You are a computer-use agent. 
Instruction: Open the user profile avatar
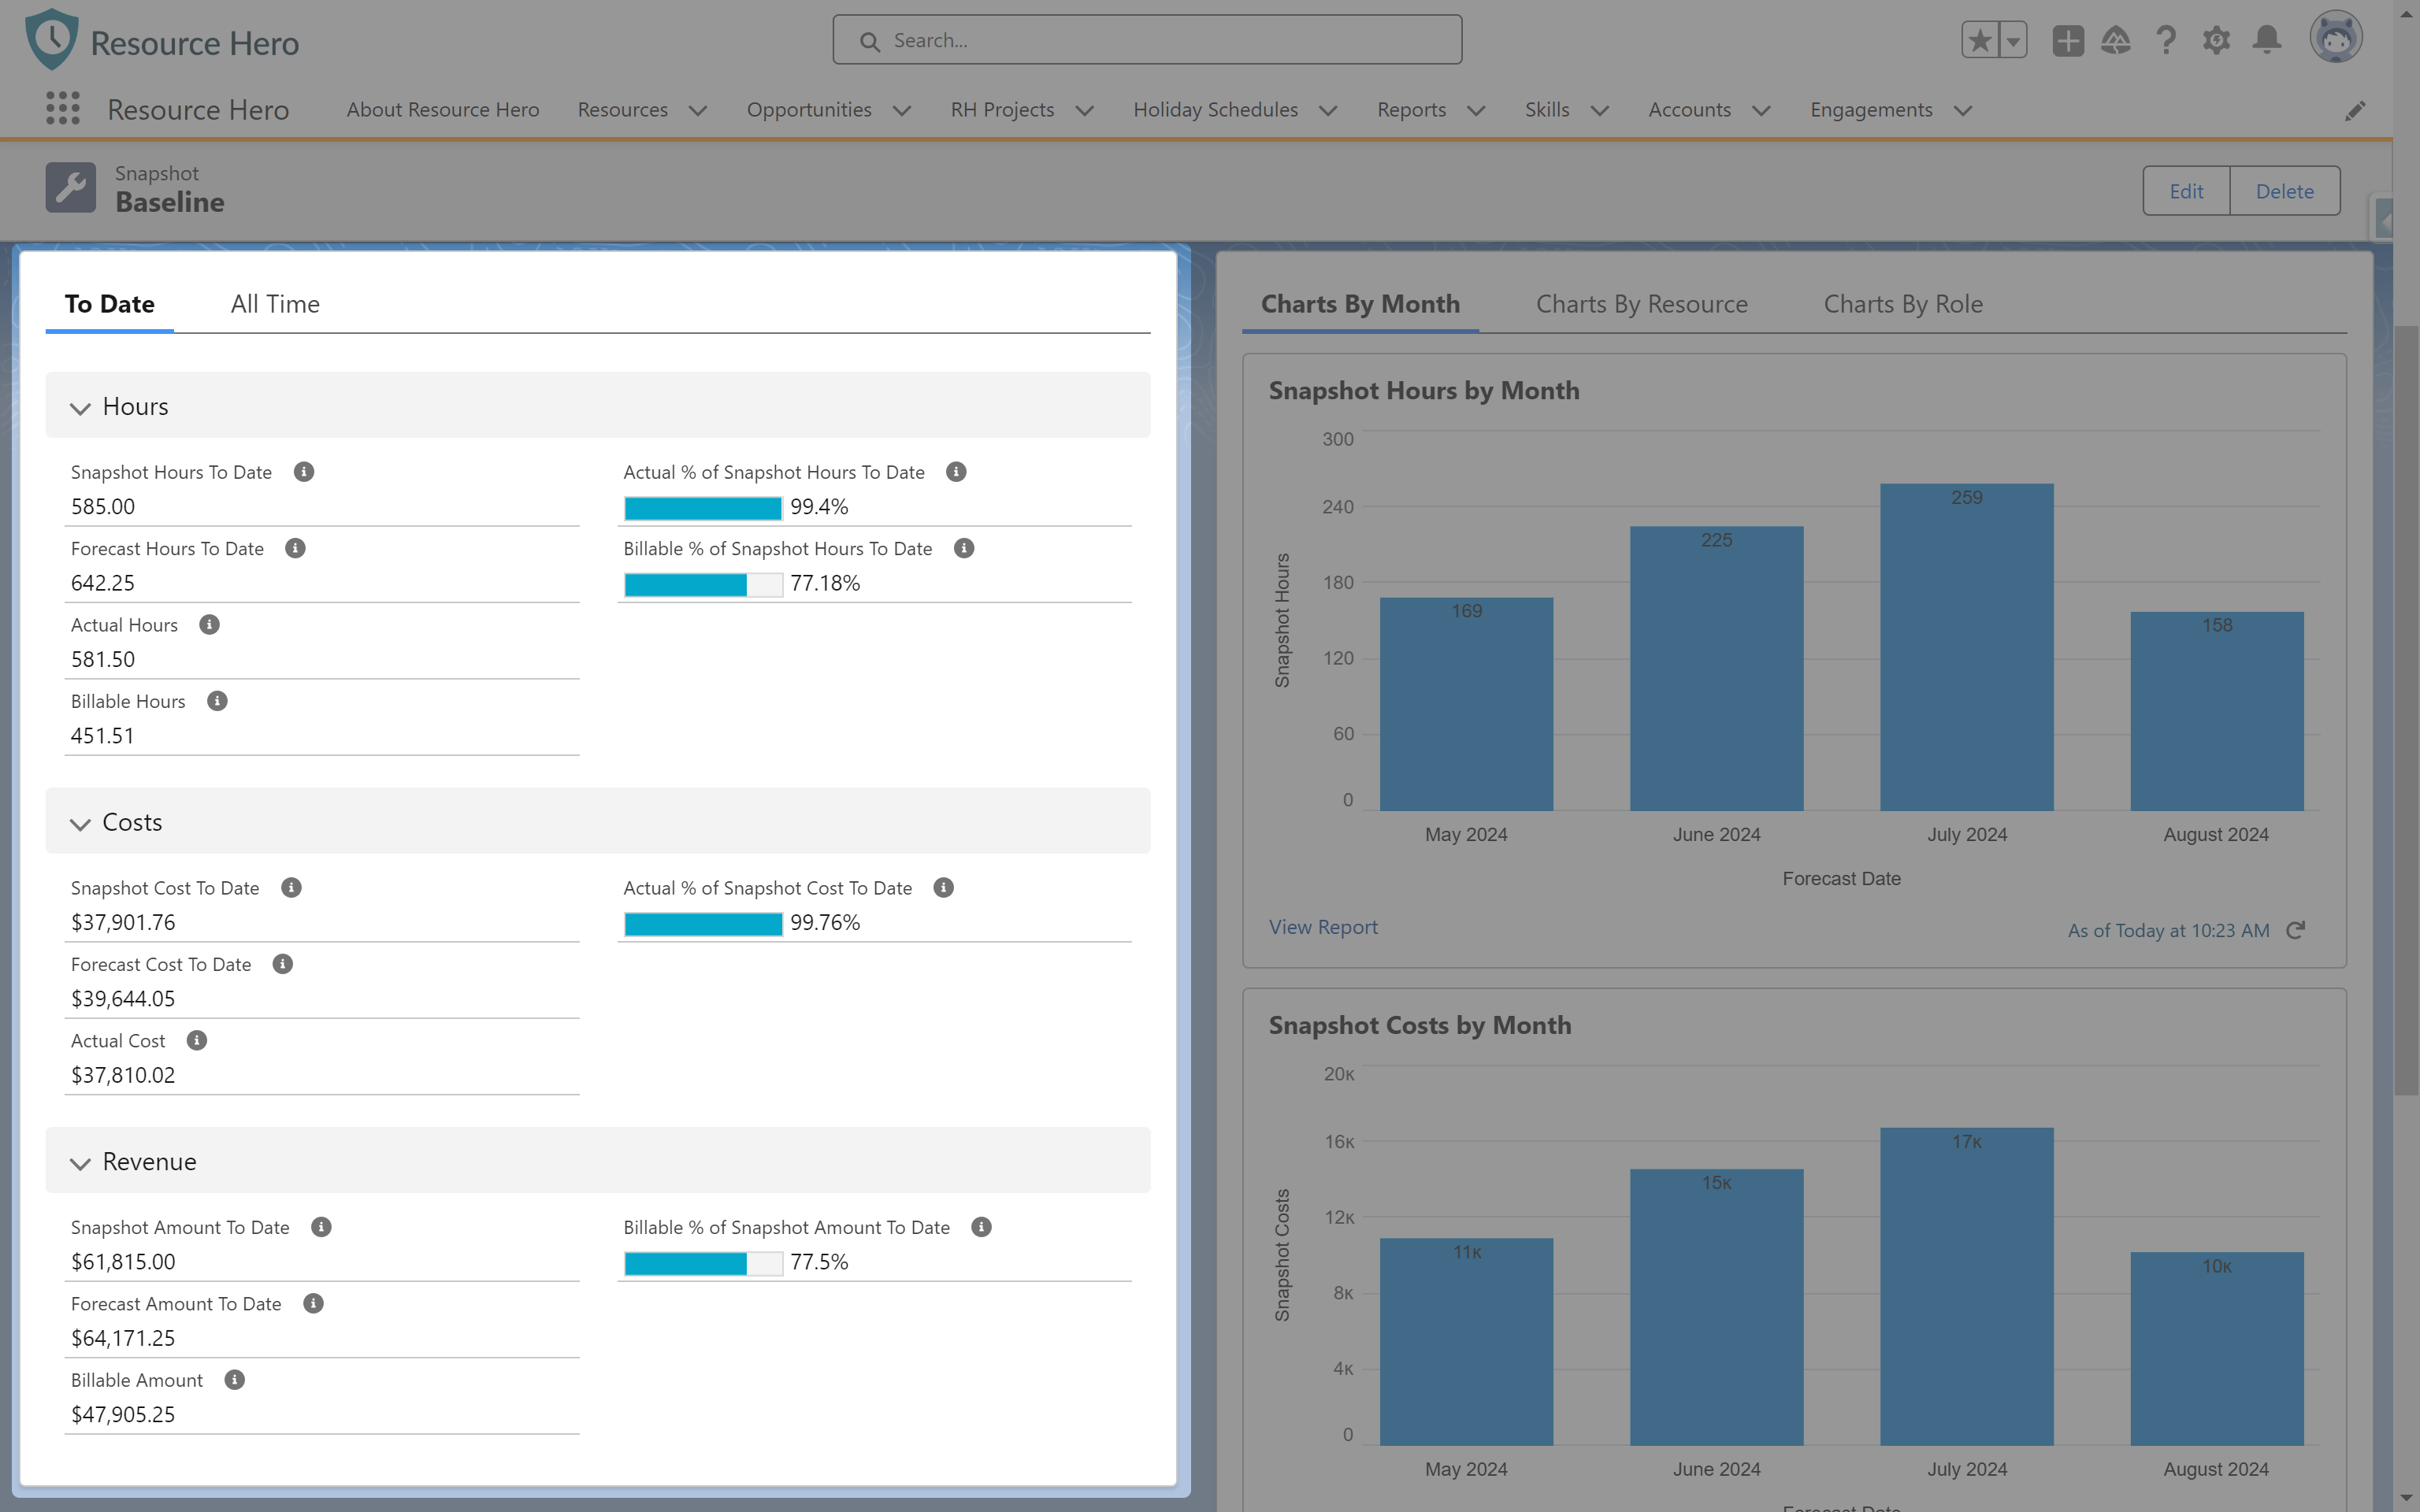coord(2336,38)
